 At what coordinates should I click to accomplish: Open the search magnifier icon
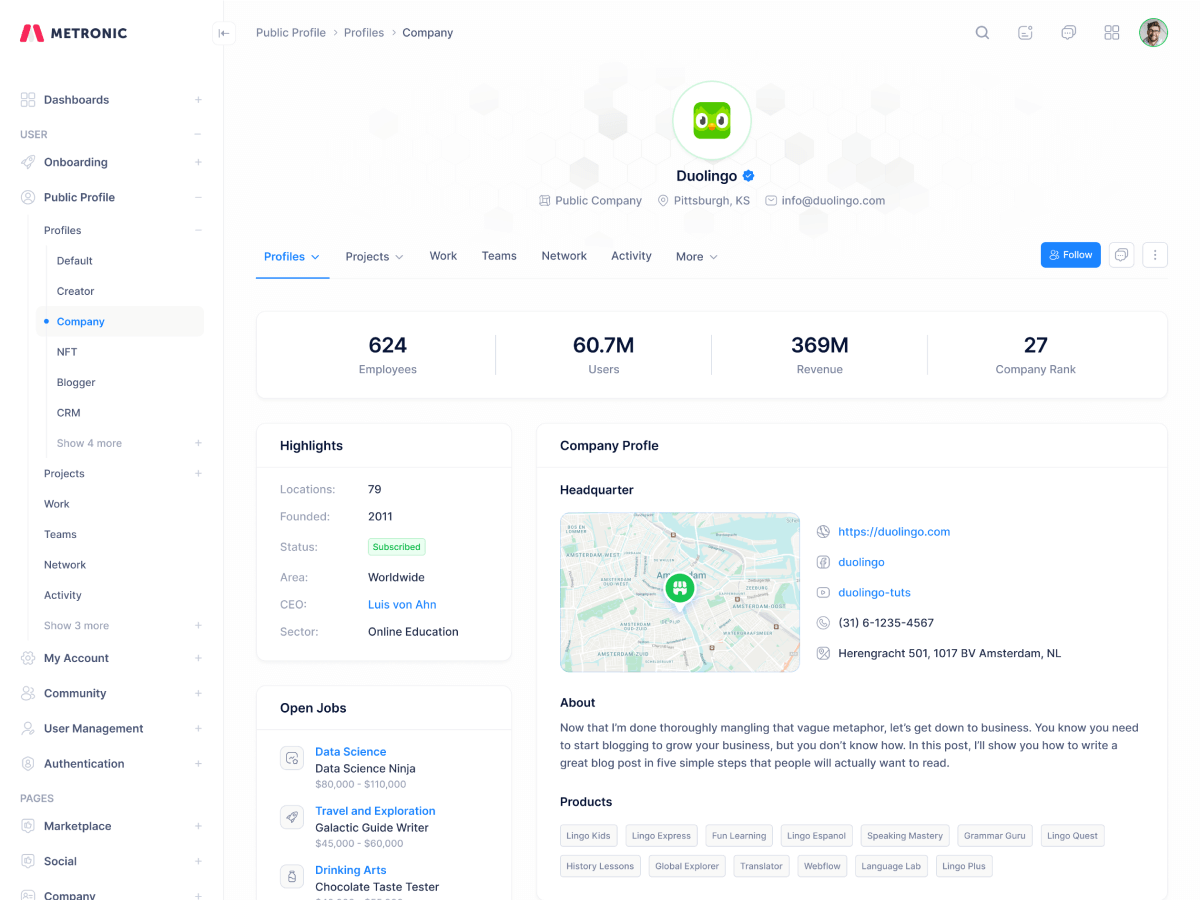point(982,32)
